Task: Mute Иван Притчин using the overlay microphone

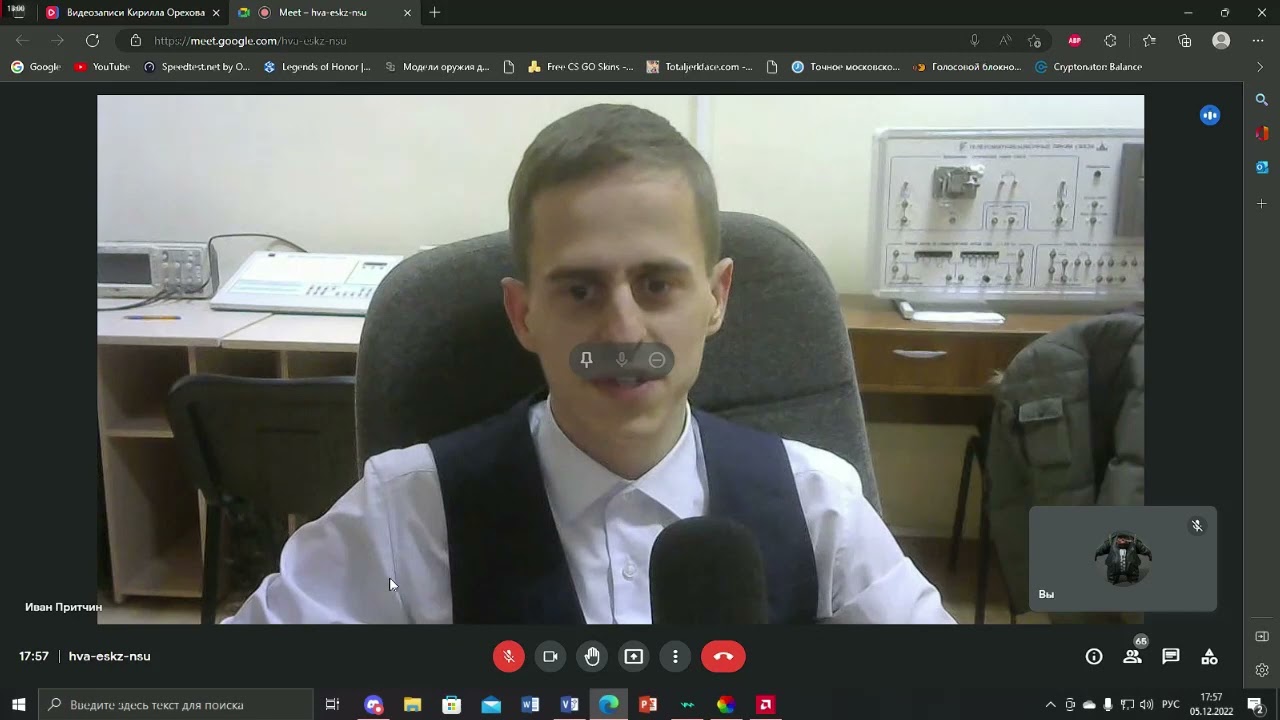Action: click(x=622, y=360)
